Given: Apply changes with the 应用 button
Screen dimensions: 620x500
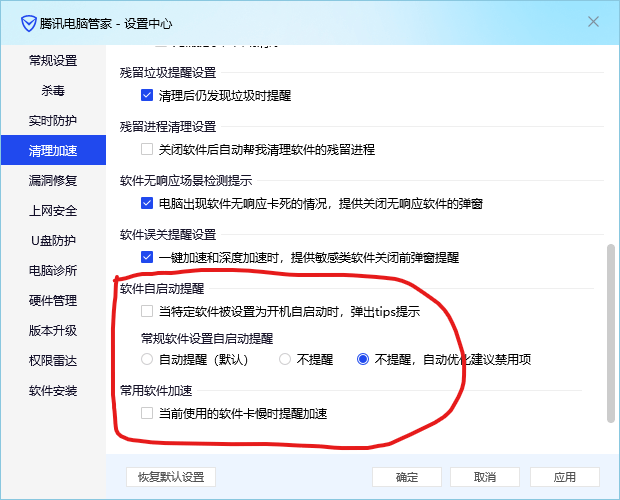Looking at the screenshot, I should pos(565,477).
